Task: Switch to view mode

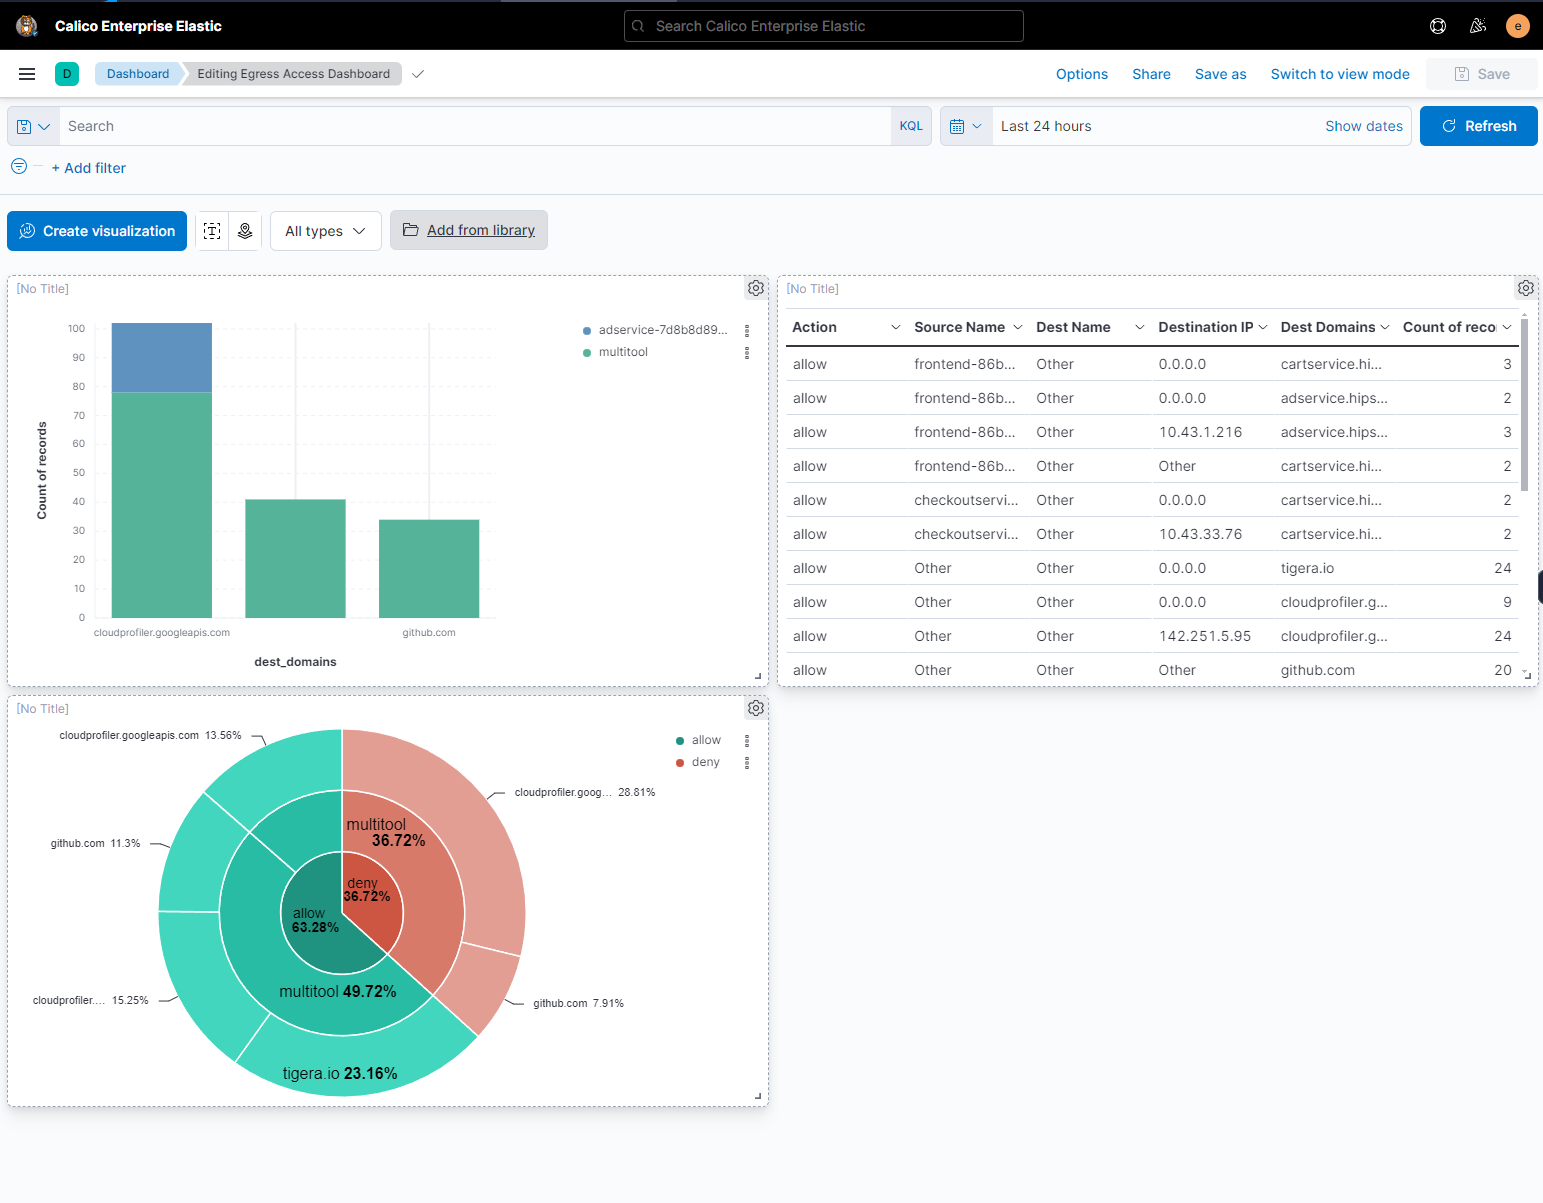Action: [x=1340, y=73]
